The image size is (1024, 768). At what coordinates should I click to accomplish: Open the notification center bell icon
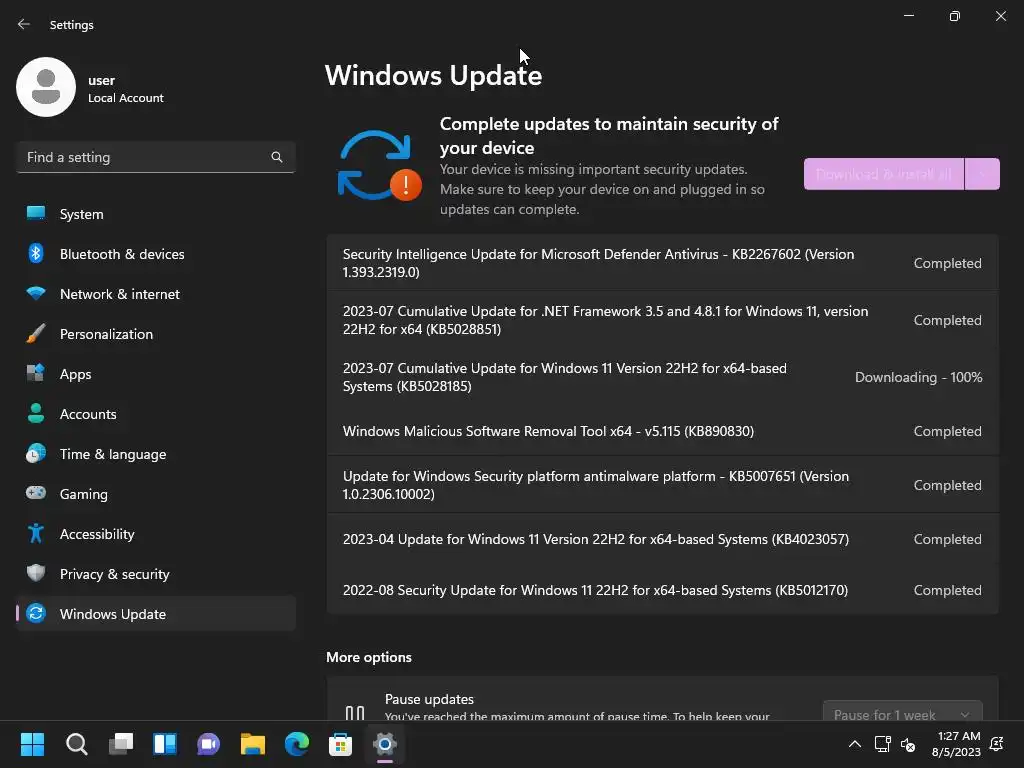tap(997, 744)
